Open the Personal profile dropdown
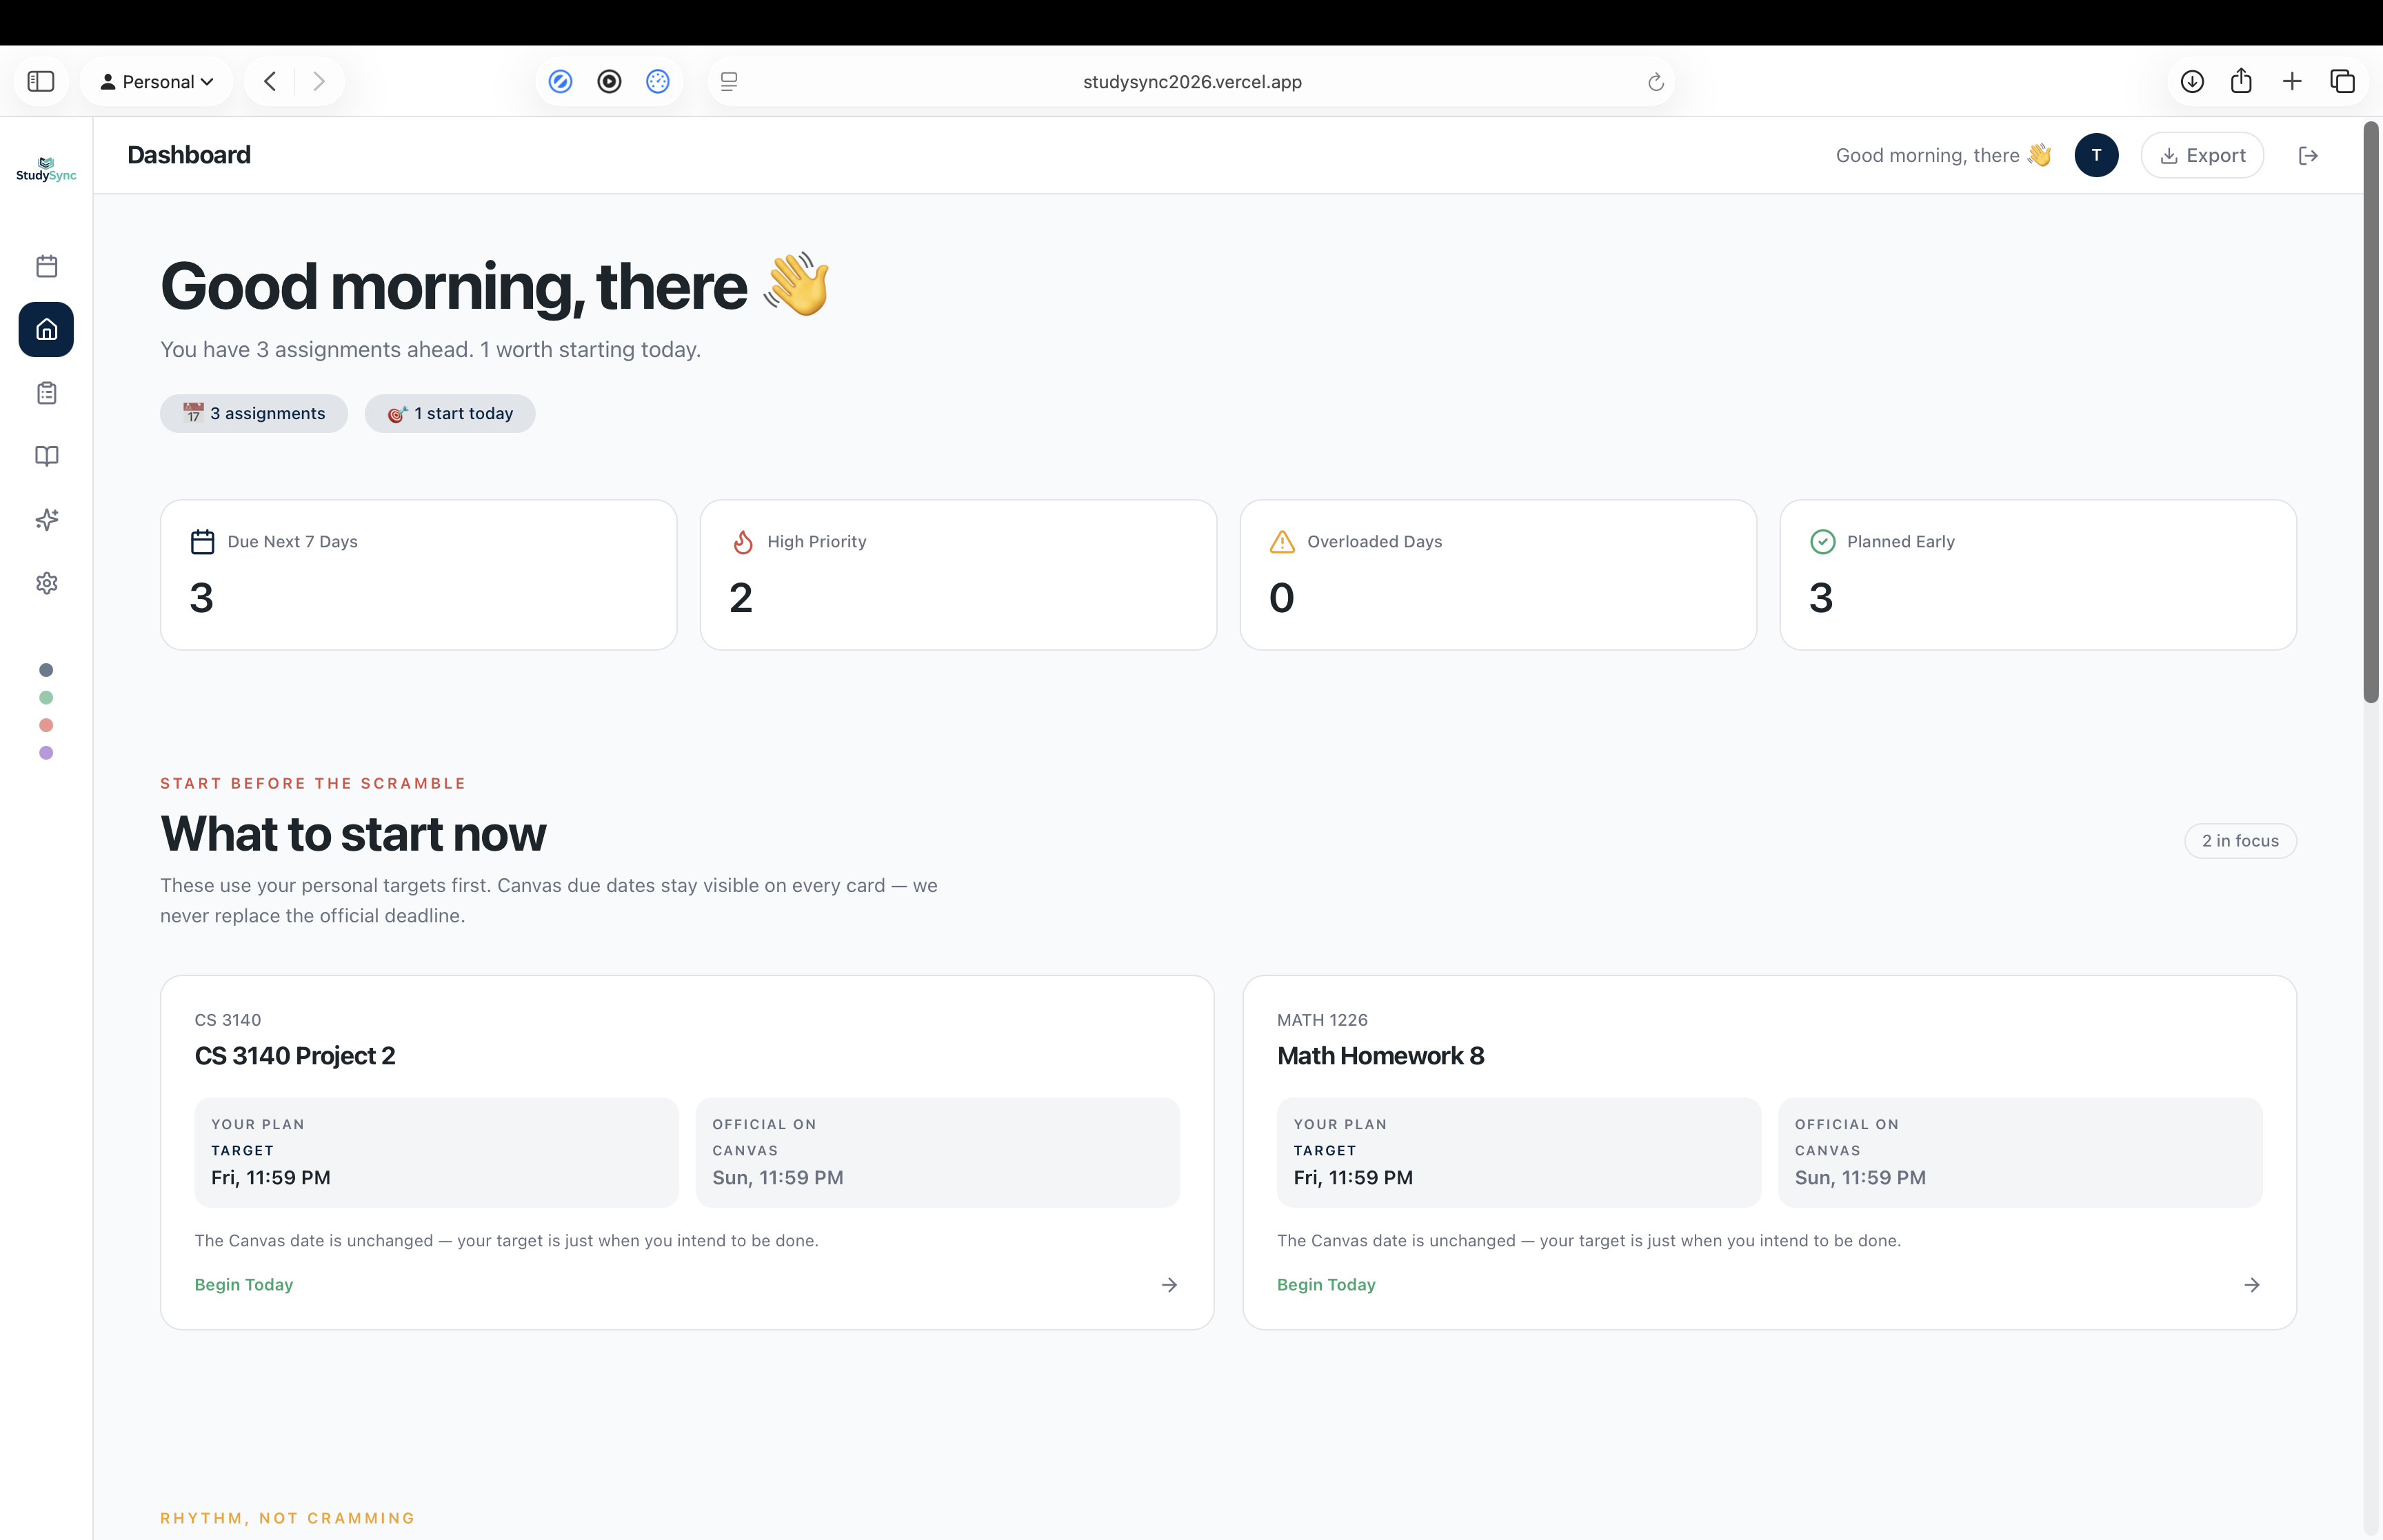 click(157, 81)
